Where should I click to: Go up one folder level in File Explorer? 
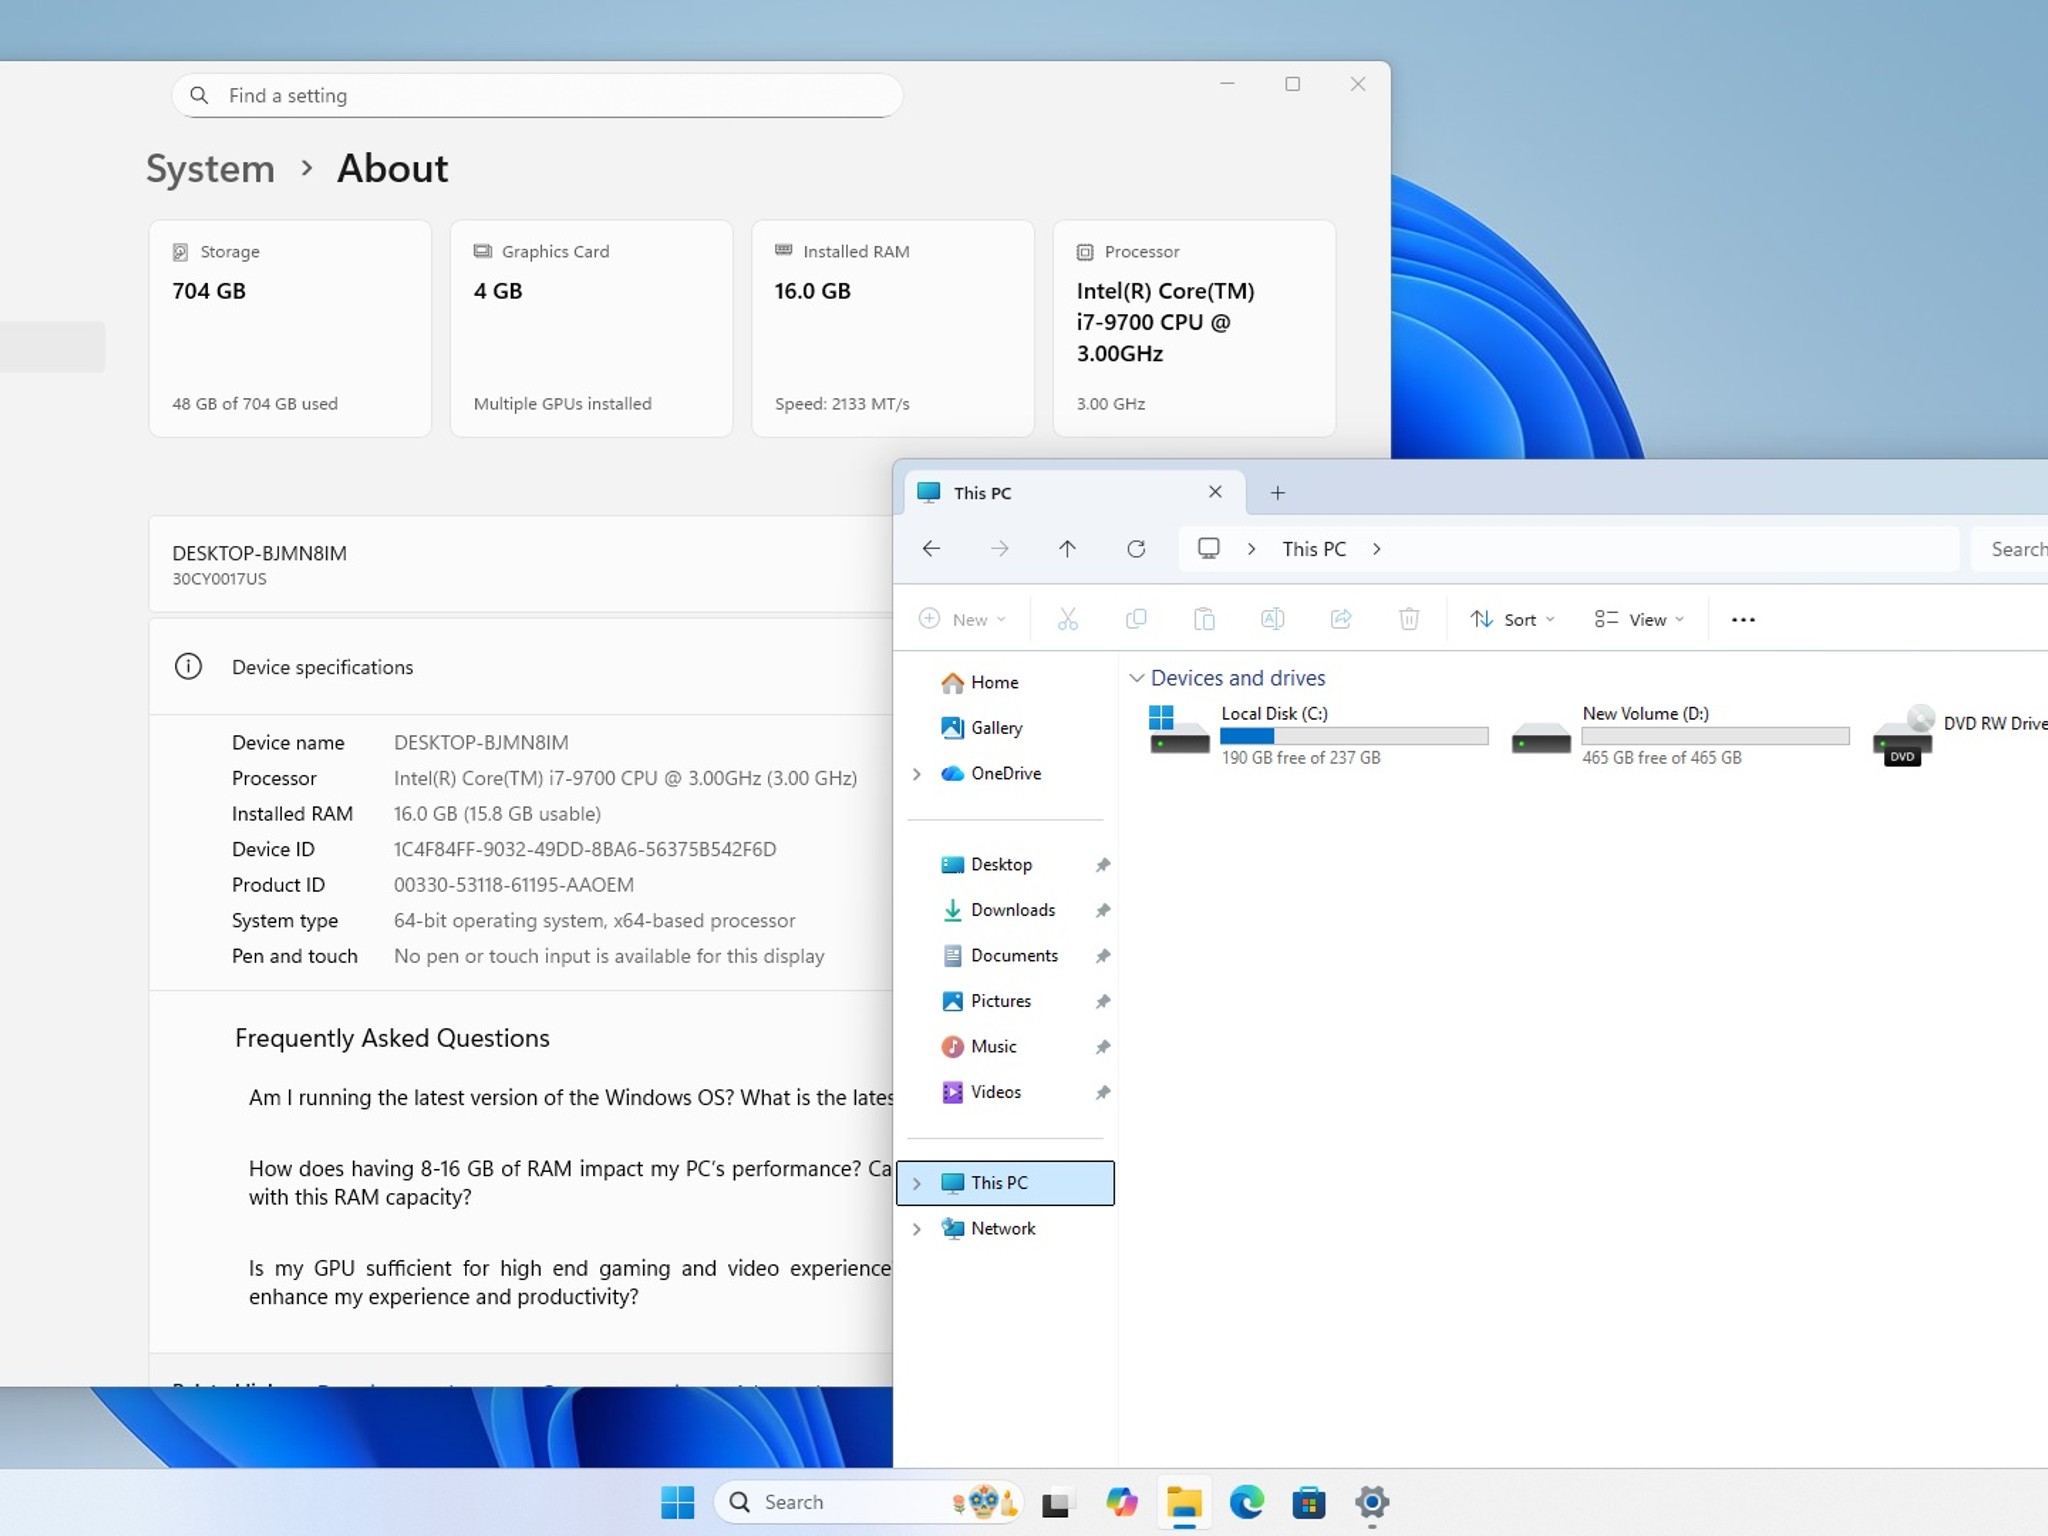coord(1067,548)
